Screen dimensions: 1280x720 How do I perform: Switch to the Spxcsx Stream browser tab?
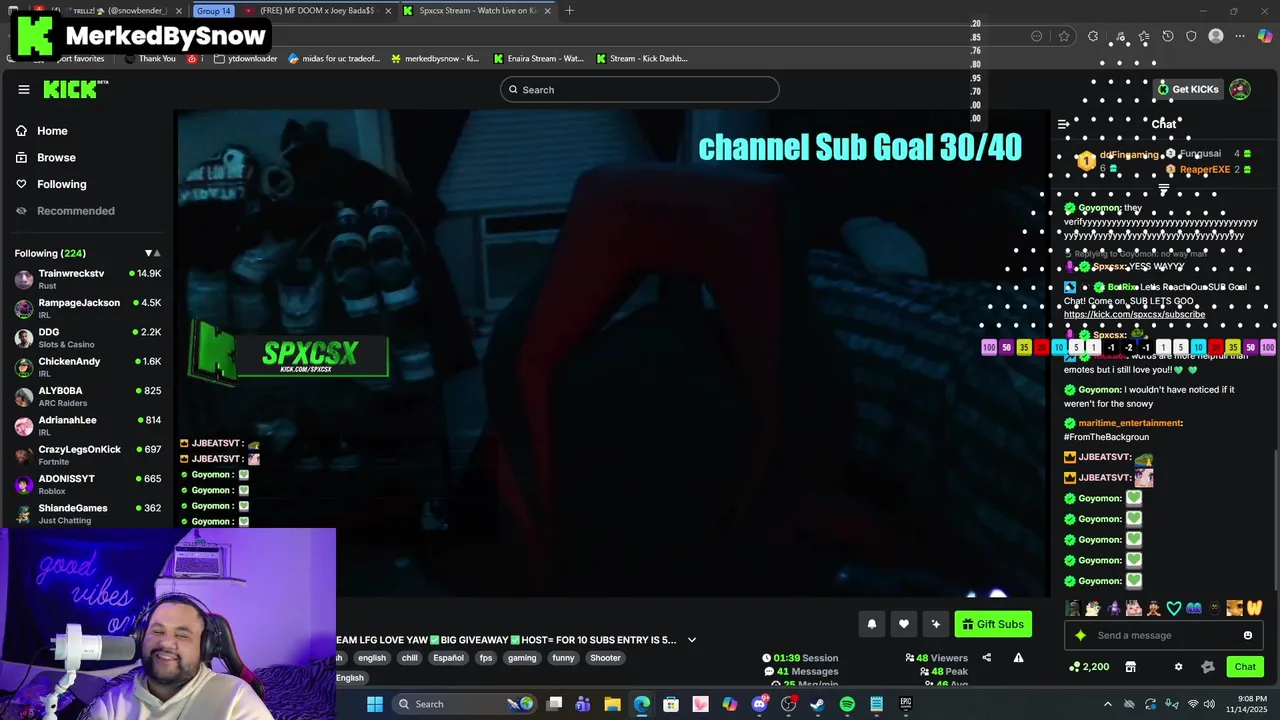477,11
